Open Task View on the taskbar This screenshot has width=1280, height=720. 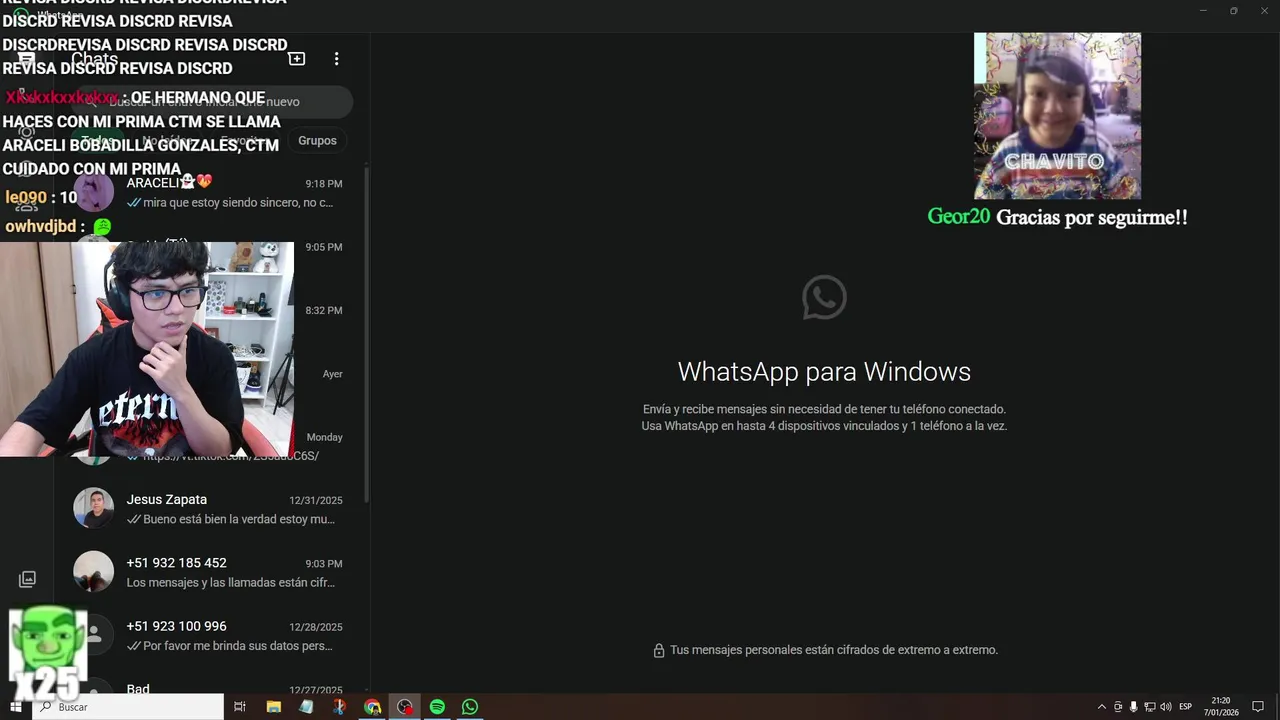[240, 707]
